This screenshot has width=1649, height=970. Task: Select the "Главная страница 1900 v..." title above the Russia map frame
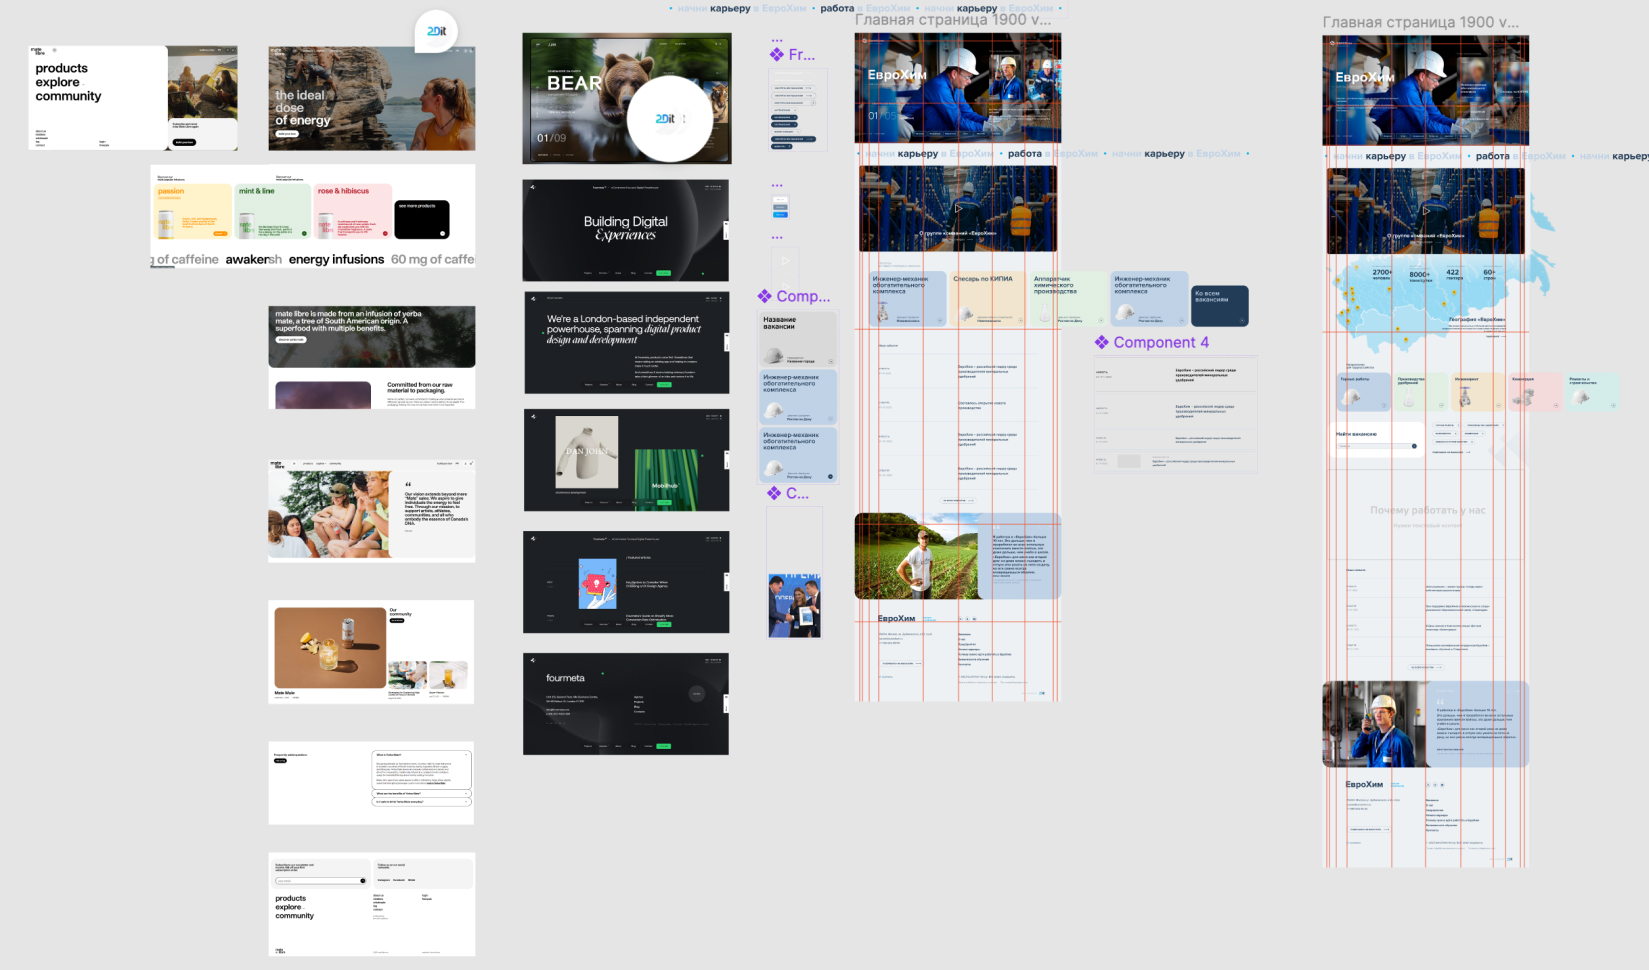tap(1420, 22)
